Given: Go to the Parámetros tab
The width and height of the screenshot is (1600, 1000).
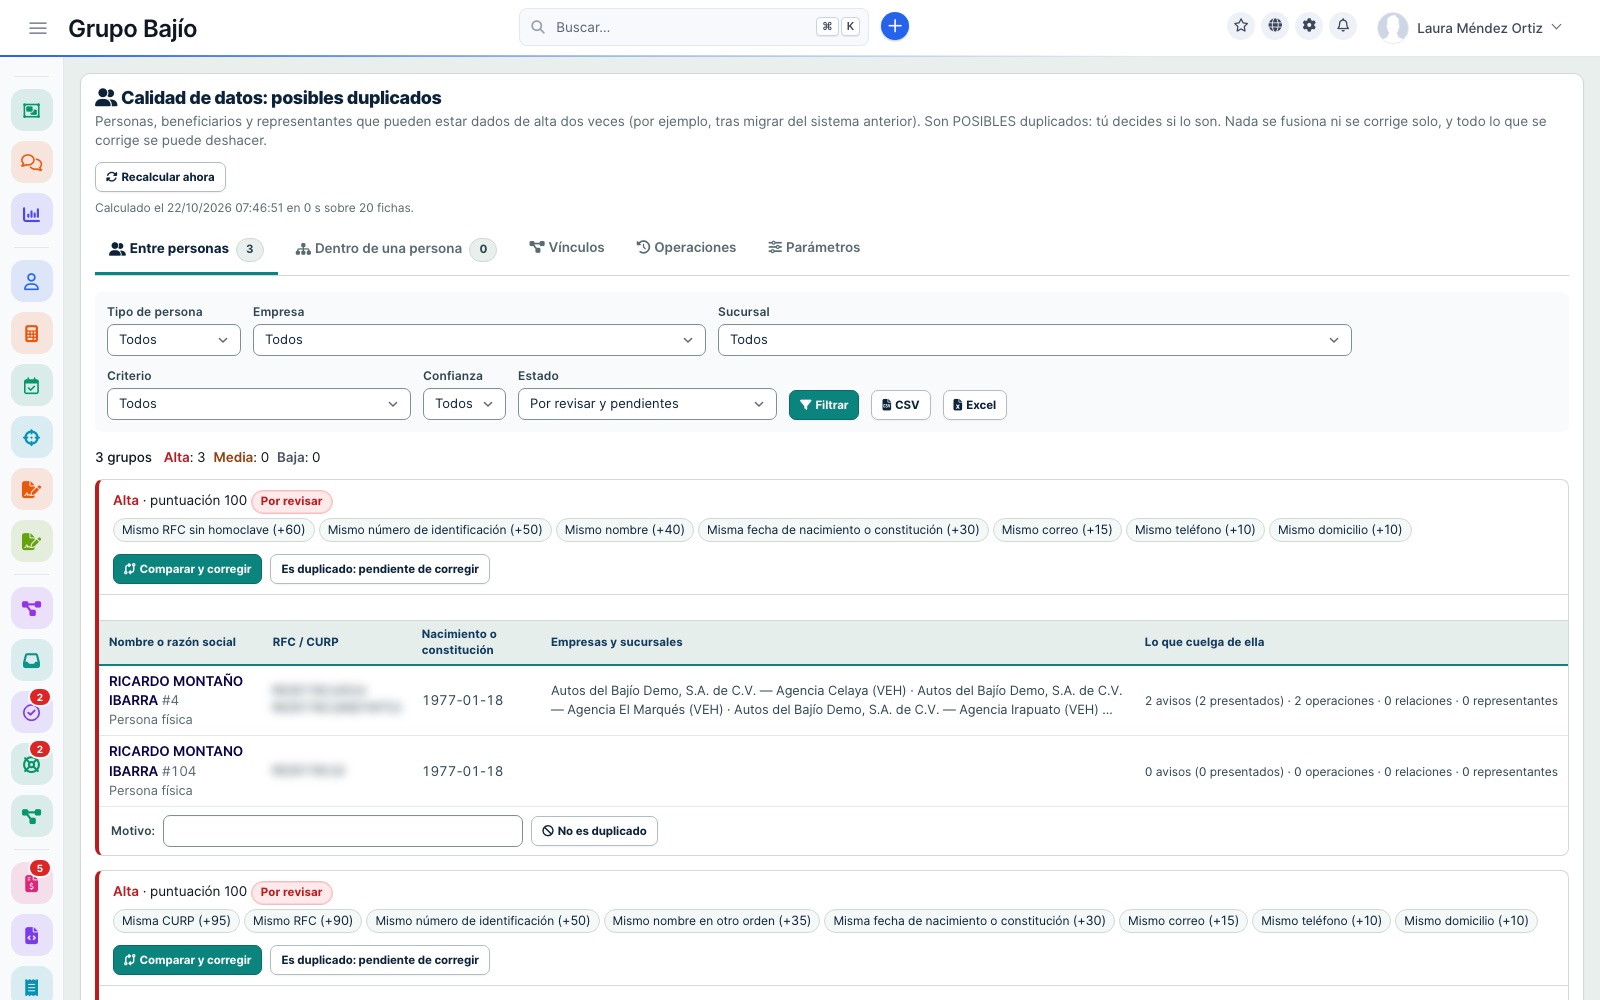Looking at the screenshot, I should 814,248.
